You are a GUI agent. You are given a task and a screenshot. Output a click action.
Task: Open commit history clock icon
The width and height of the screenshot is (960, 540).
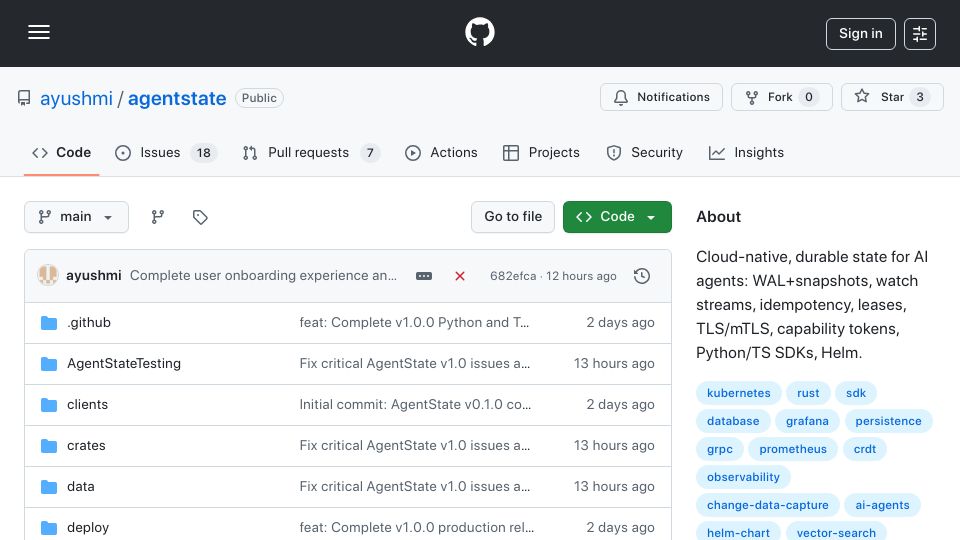point(642,276)
